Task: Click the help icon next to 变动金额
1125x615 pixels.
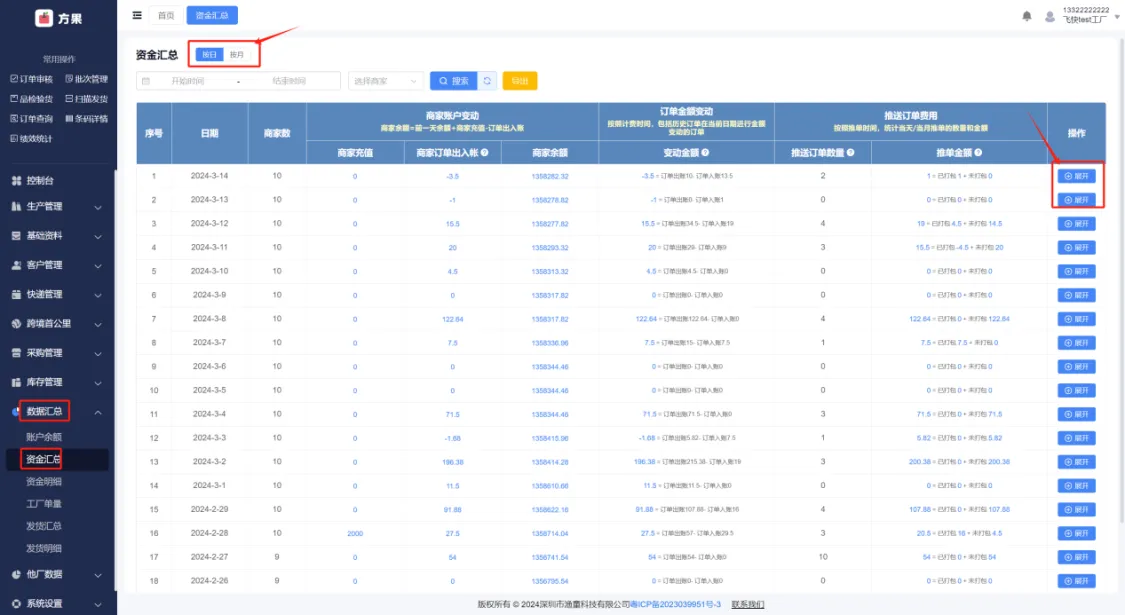Action: [706, 152]
